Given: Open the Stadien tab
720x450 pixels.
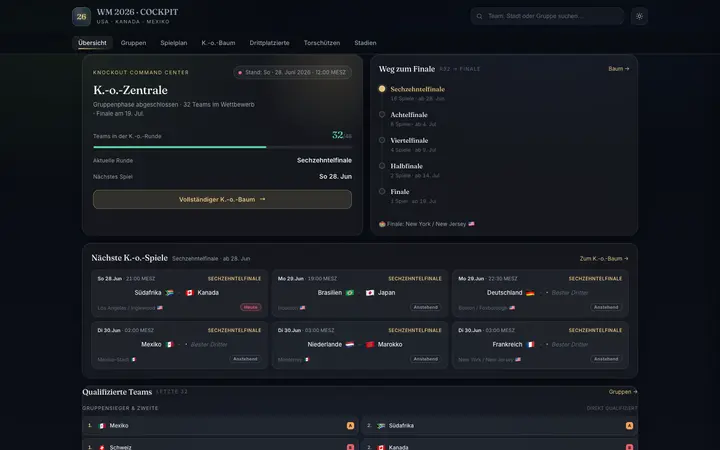Looking at the screenshot, I should click(365, 43).
